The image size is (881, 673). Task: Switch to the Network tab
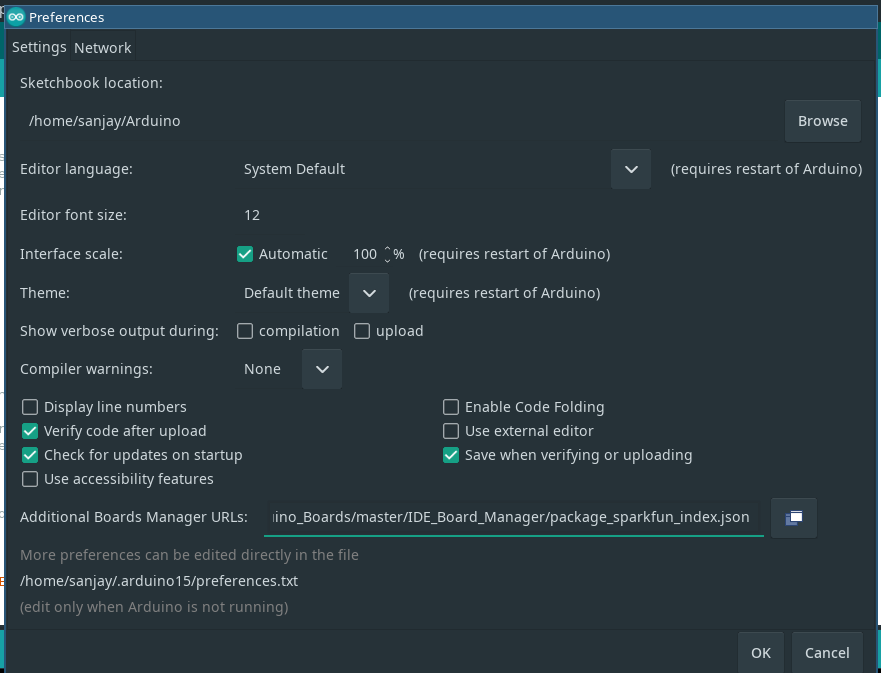102,48
